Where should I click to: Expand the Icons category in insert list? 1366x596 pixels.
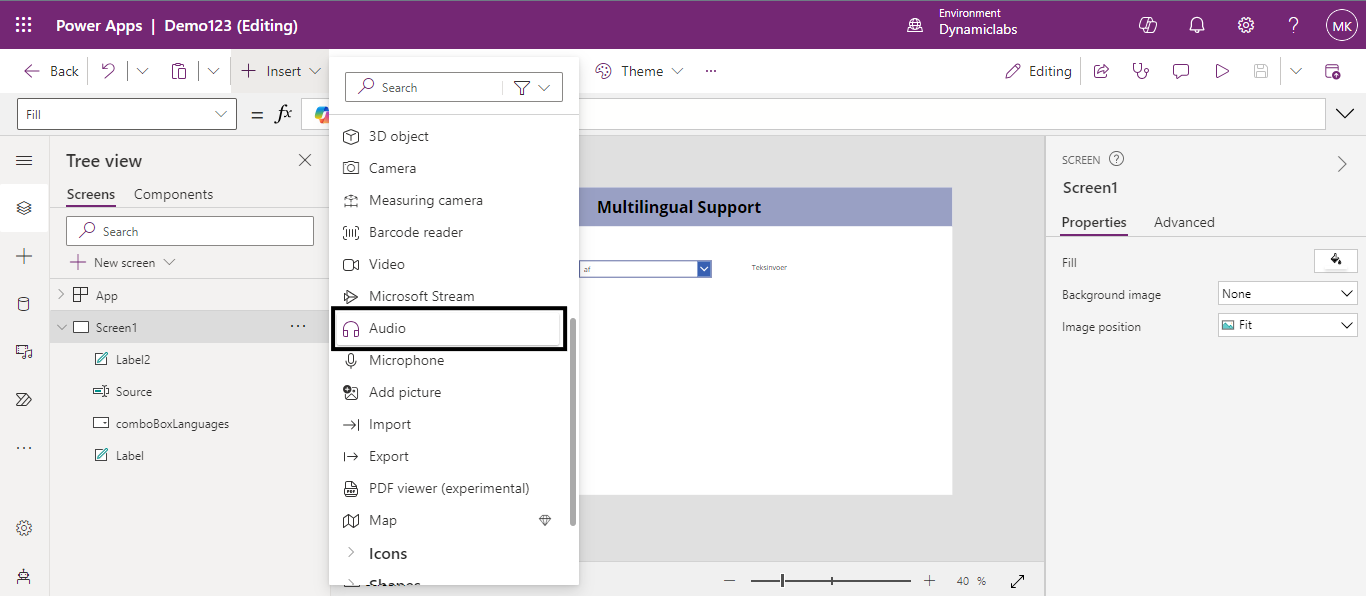point(387,553)
